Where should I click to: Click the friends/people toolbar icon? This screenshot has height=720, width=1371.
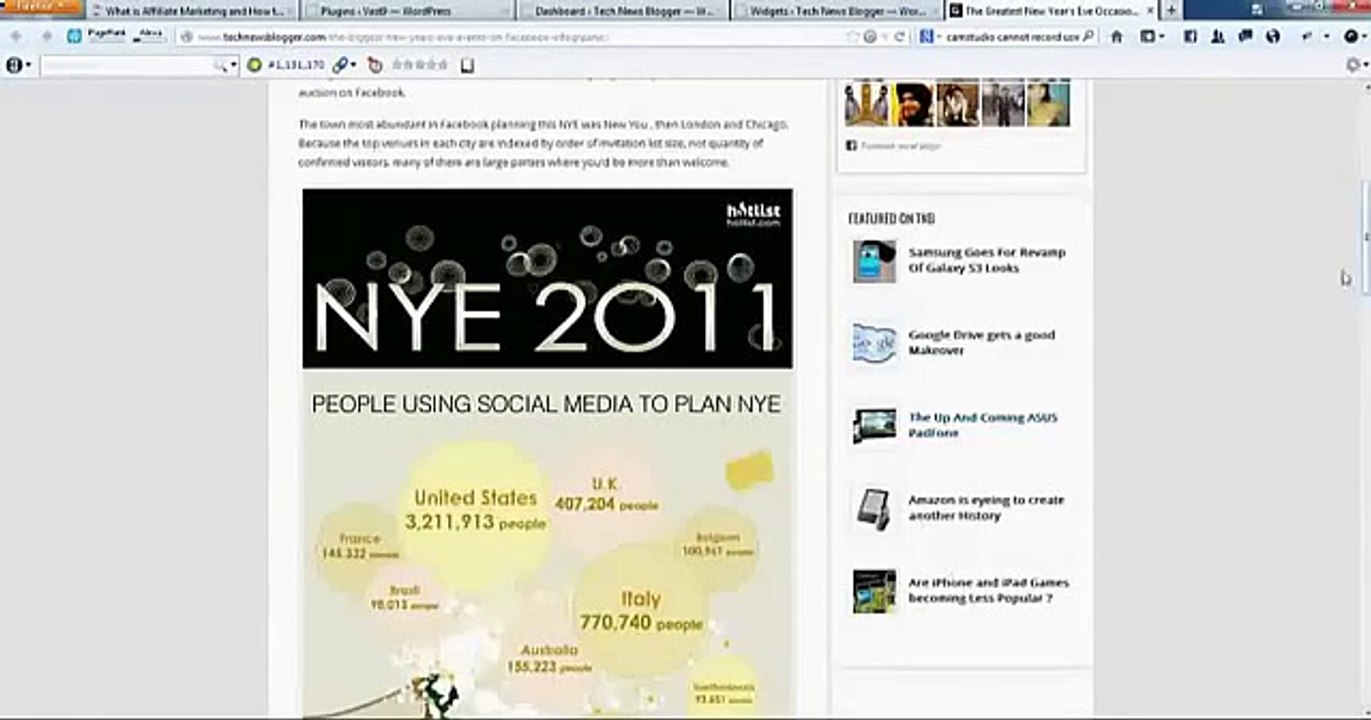tap(1217, 37)
